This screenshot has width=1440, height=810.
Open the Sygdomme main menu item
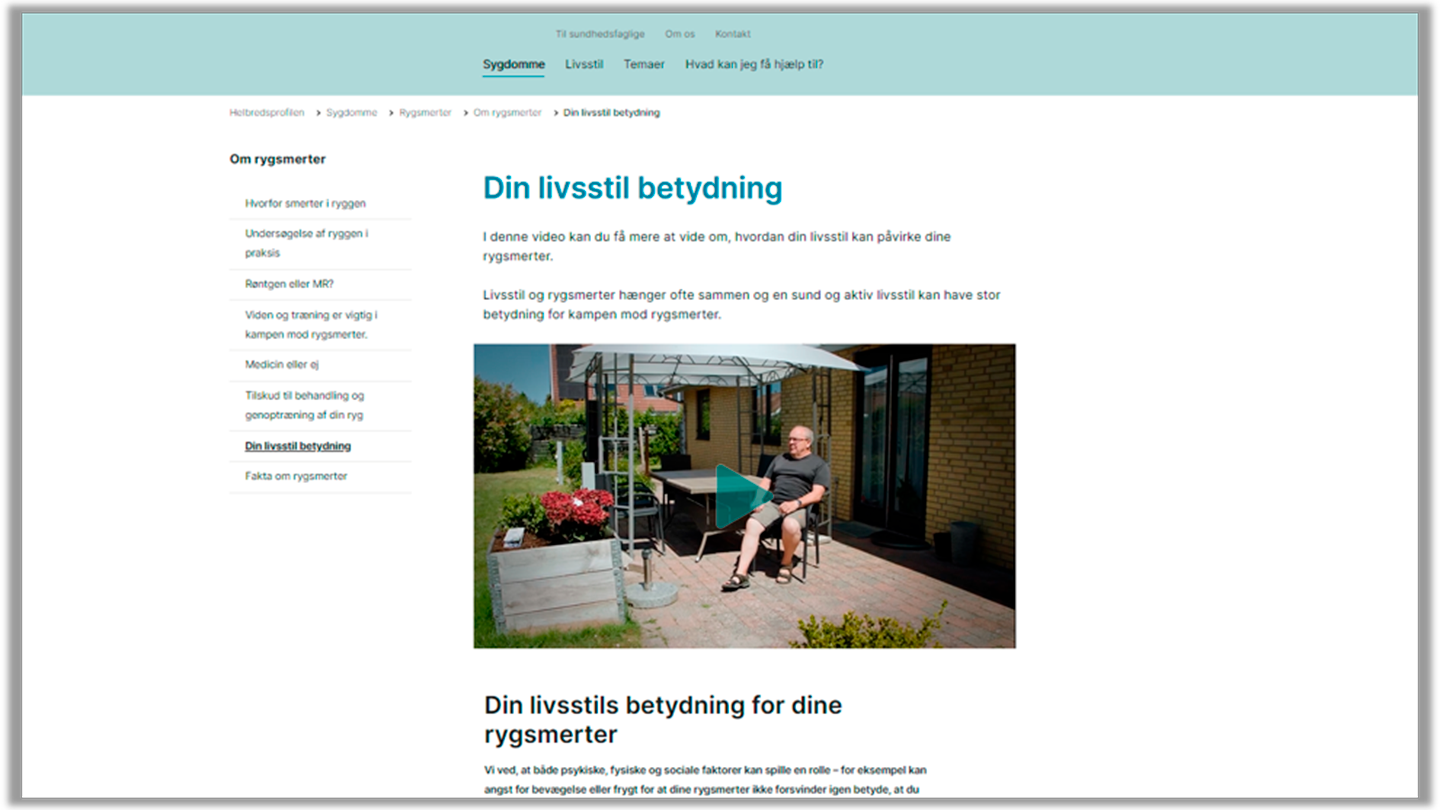[513, 65]
